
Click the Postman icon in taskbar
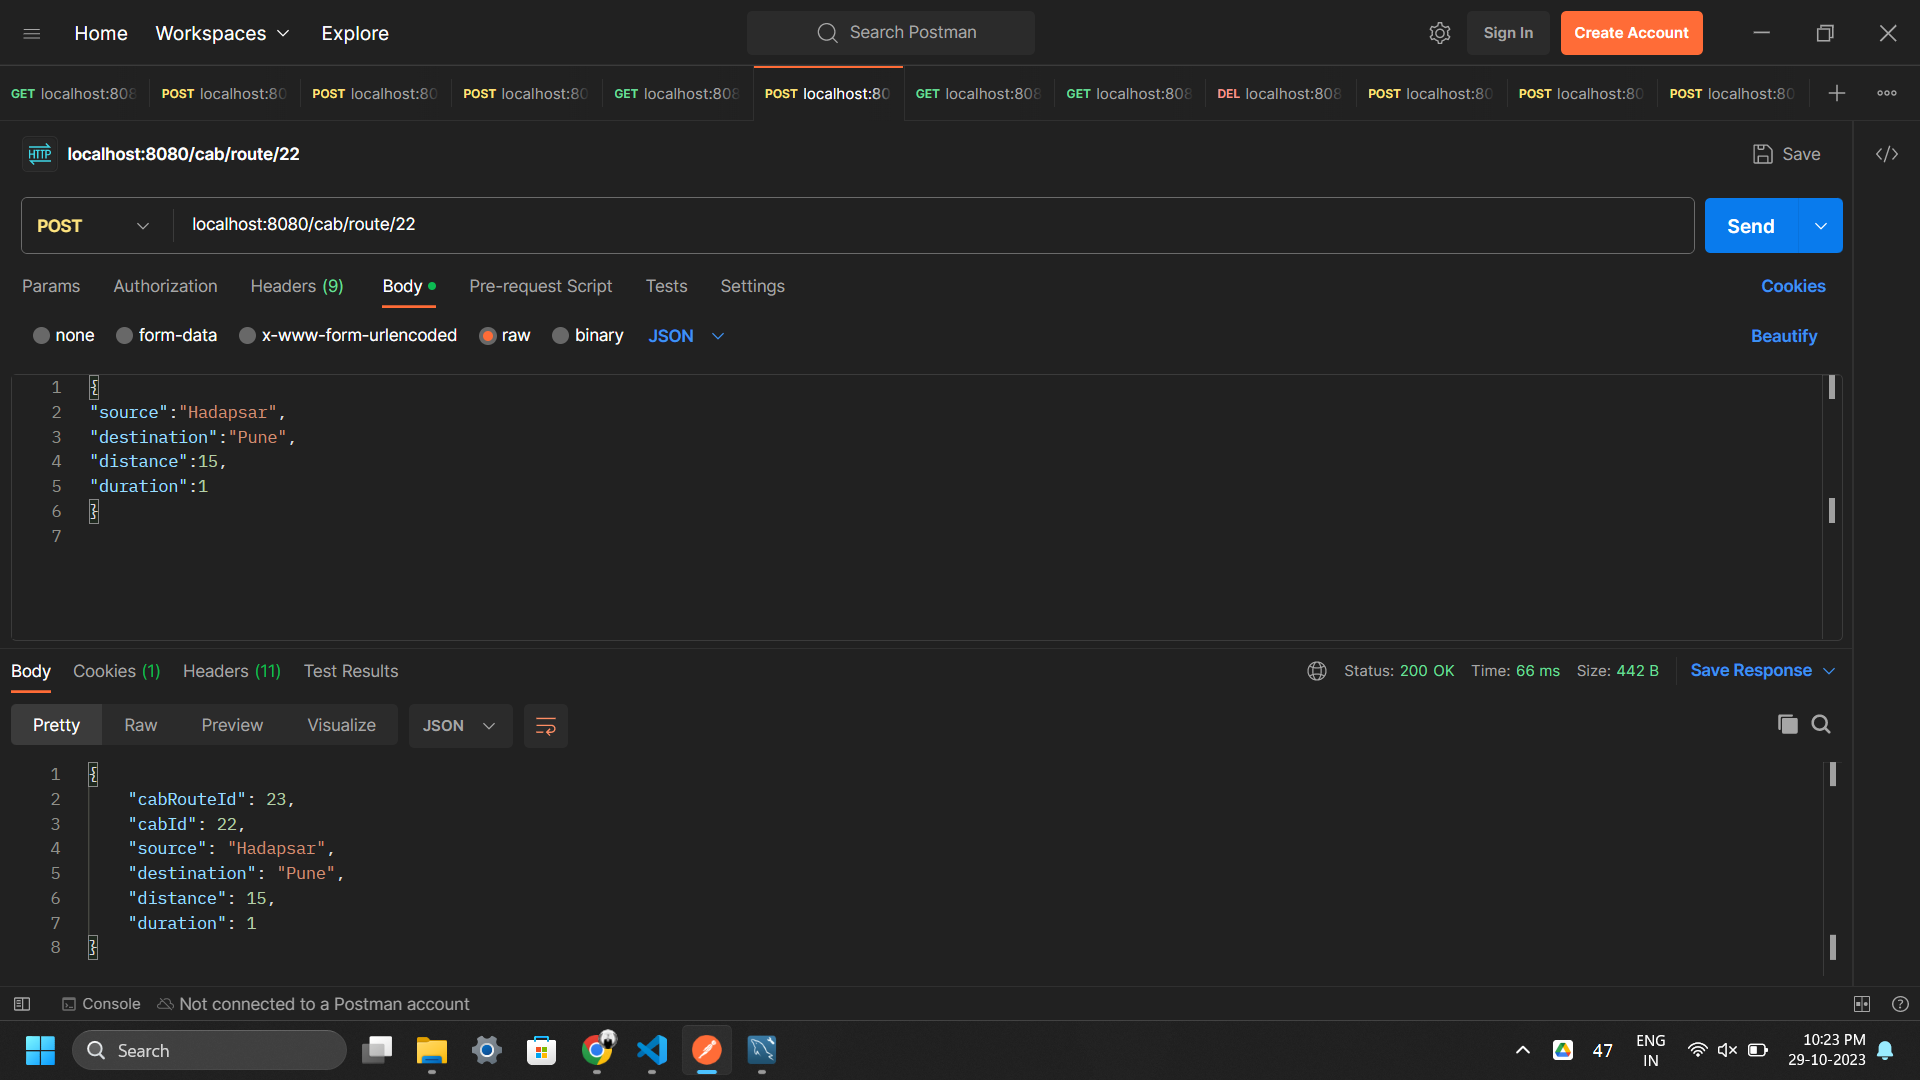click(x=707, y=1051)
